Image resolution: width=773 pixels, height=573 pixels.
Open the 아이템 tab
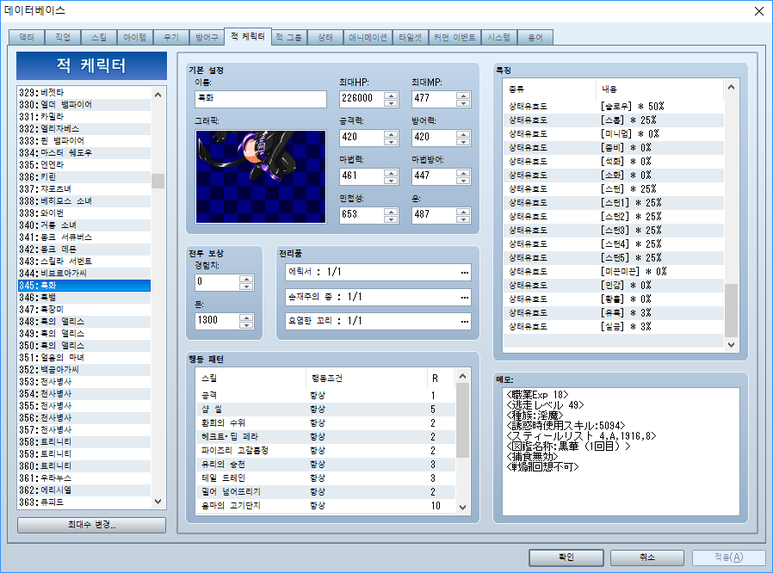(x=135, y=37)
